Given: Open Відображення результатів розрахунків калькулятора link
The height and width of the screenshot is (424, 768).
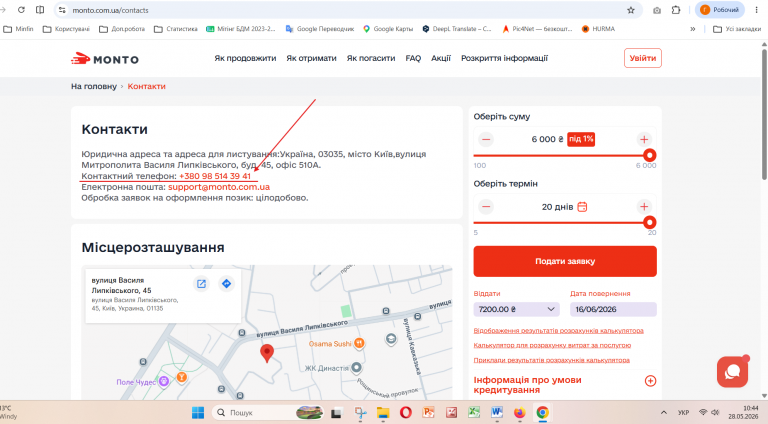Looking at the screenshot, I should pyautogui.click(x=558, y=330).
